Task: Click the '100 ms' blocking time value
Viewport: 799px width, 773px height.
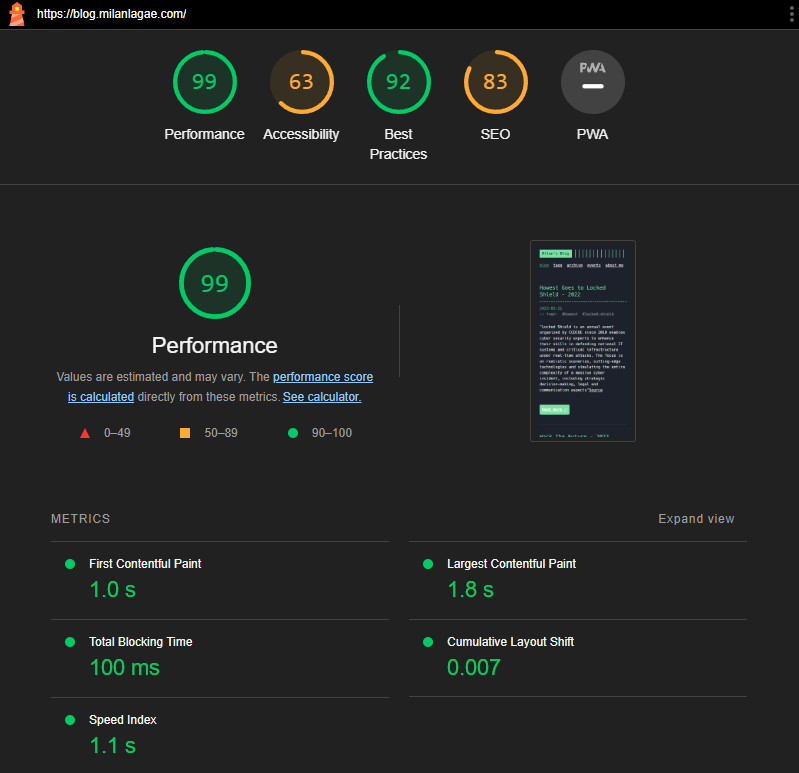Action: point(125,668)
